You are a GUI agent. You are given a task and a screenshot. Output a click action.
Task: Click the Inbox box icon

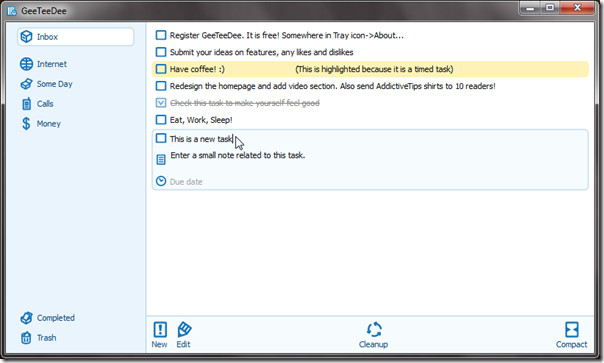27,37
